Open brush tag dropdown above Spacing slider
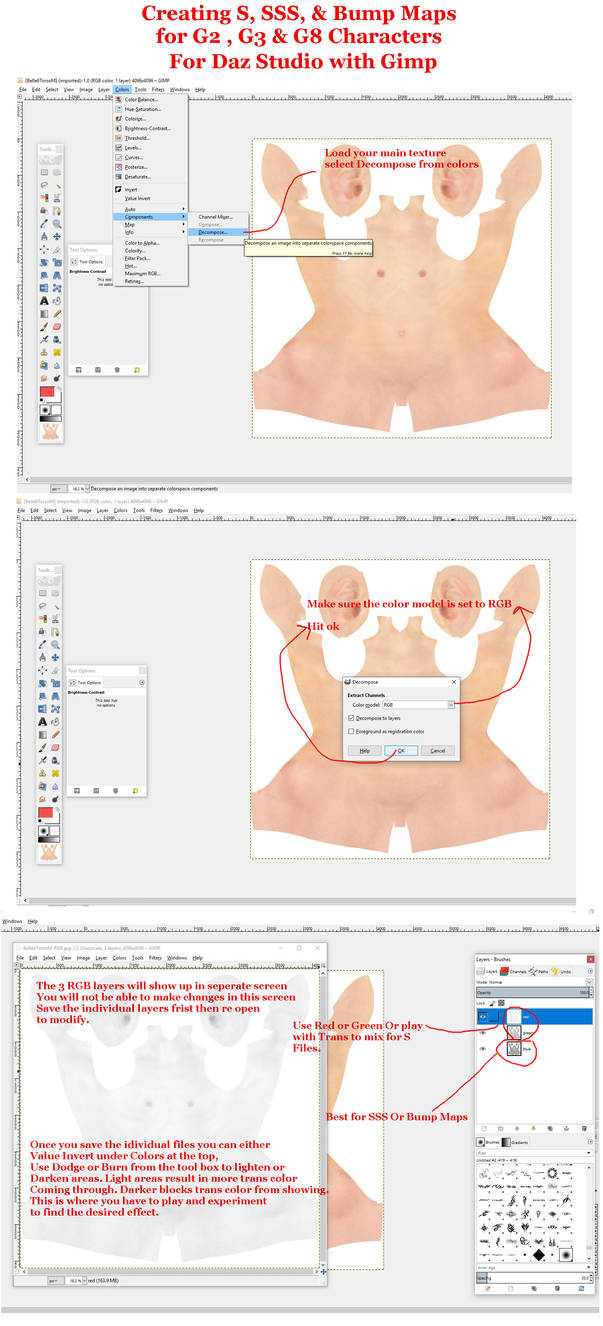 pos(534,1267)
